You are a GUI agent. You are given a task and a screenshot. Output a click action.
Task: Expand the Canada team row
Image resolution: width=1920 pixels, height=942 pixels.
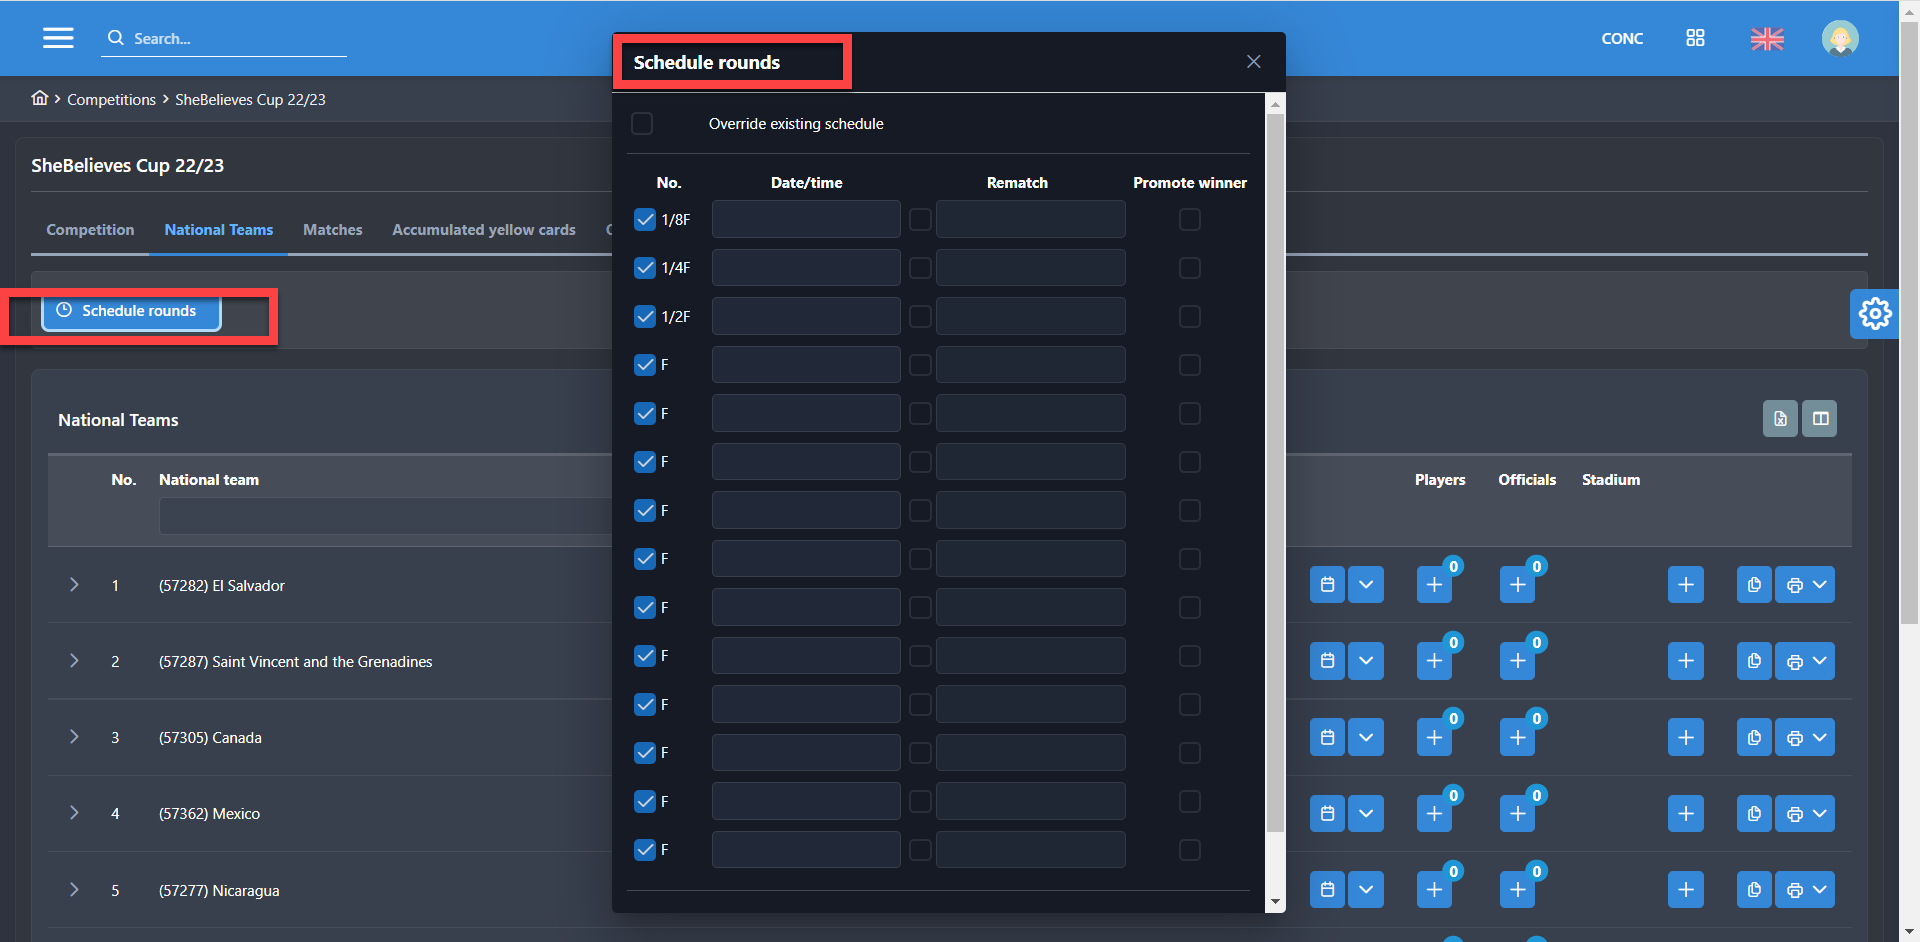point(74,737)
